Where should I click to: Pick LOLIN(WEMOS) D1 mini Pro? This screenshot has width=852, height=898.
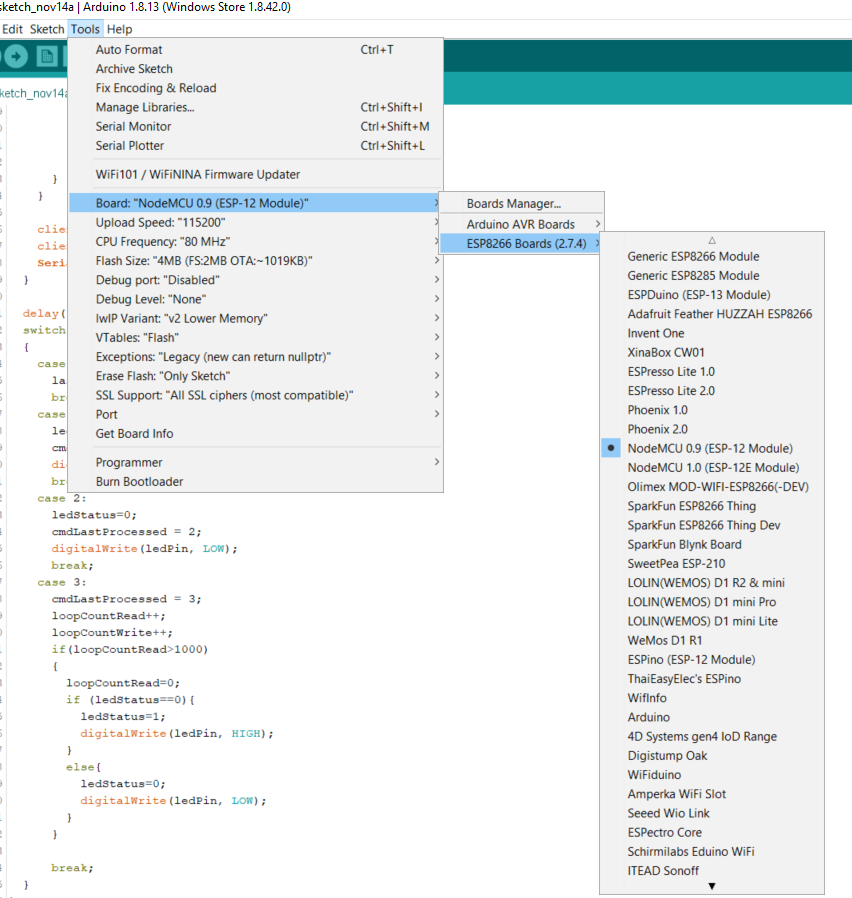pyautogui.click(x=712, y=602)
